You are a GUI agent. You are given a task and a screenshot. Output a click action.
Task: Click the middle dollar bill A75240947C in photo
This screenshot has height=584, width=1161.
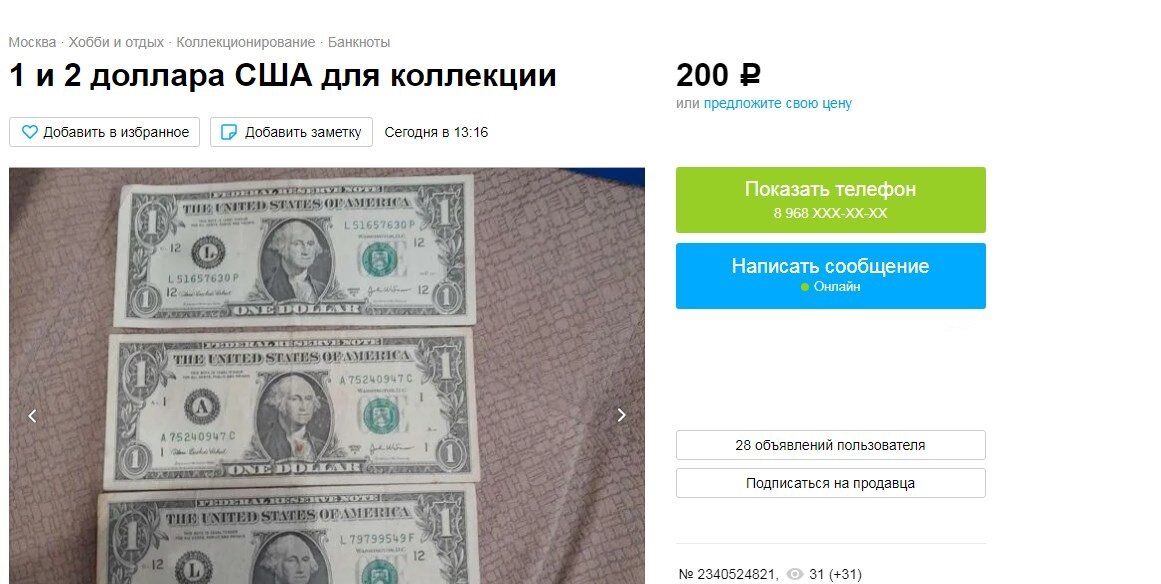click(289, 409)
